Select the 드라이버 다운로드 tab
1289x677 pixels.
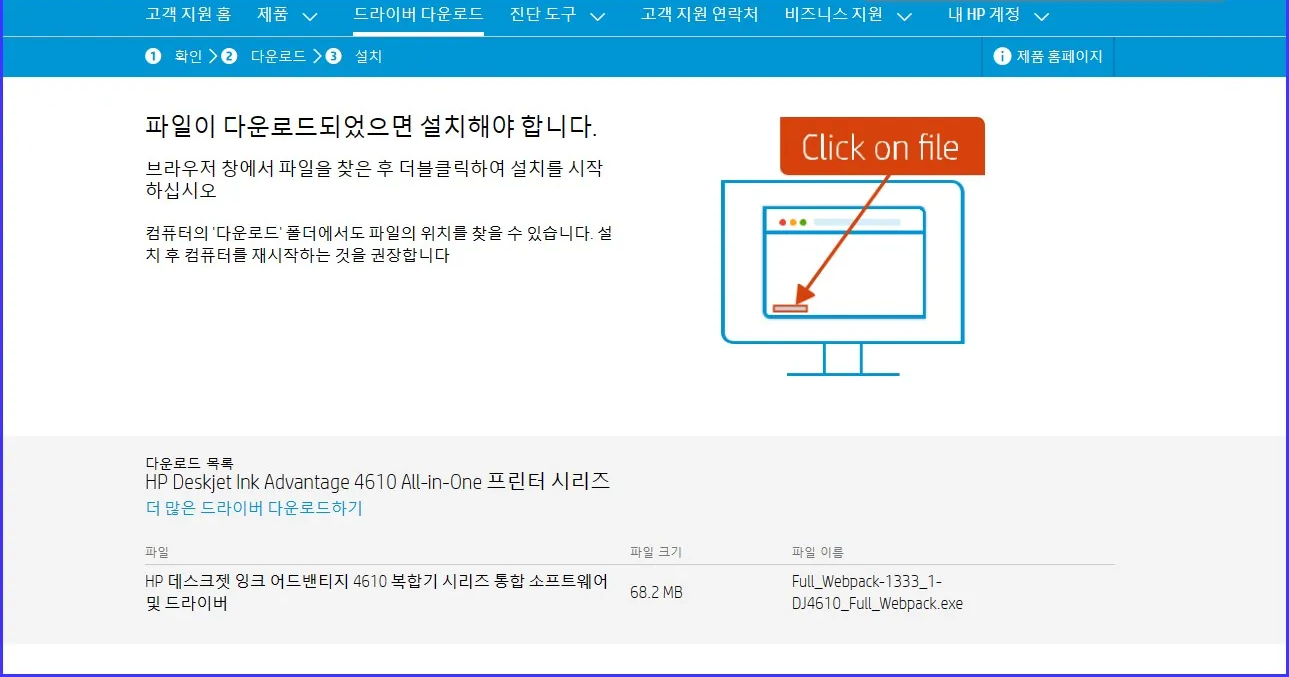pos(418,14)
